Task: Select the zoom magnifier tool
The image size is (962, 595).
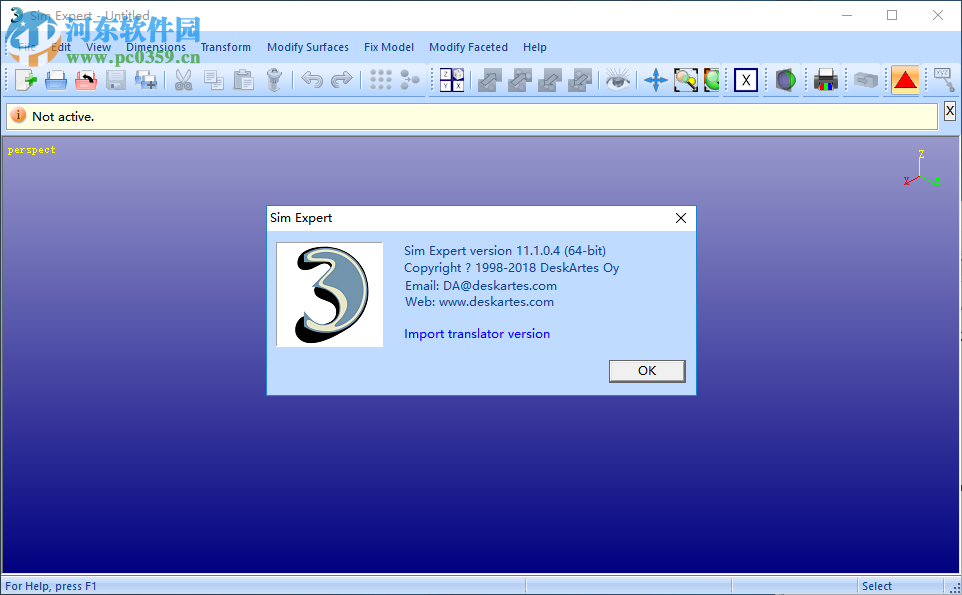Action: point(684,80)
